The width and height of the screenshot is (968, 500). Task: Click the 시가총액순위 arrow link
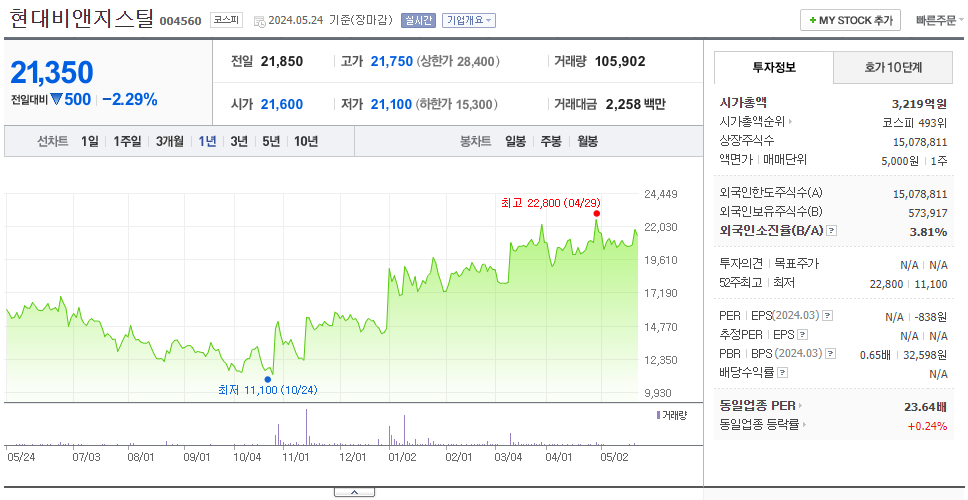(756, 122)
